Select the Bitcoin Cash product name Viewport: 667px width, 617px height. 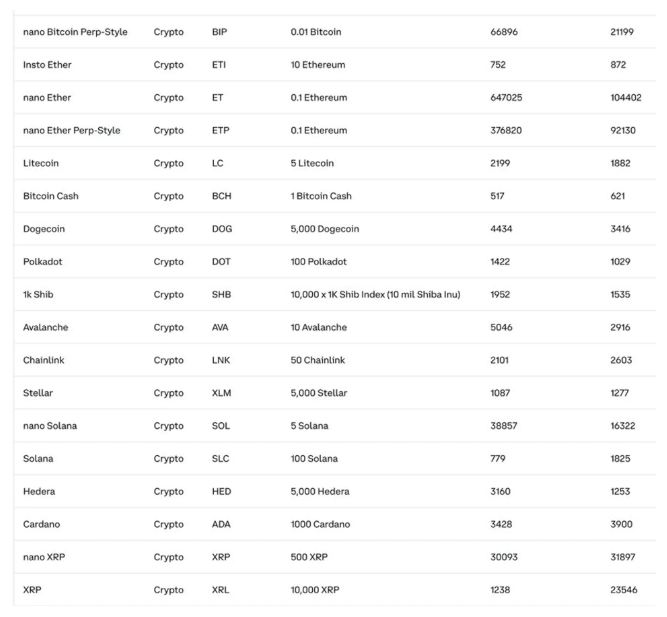tap(50, 196)
